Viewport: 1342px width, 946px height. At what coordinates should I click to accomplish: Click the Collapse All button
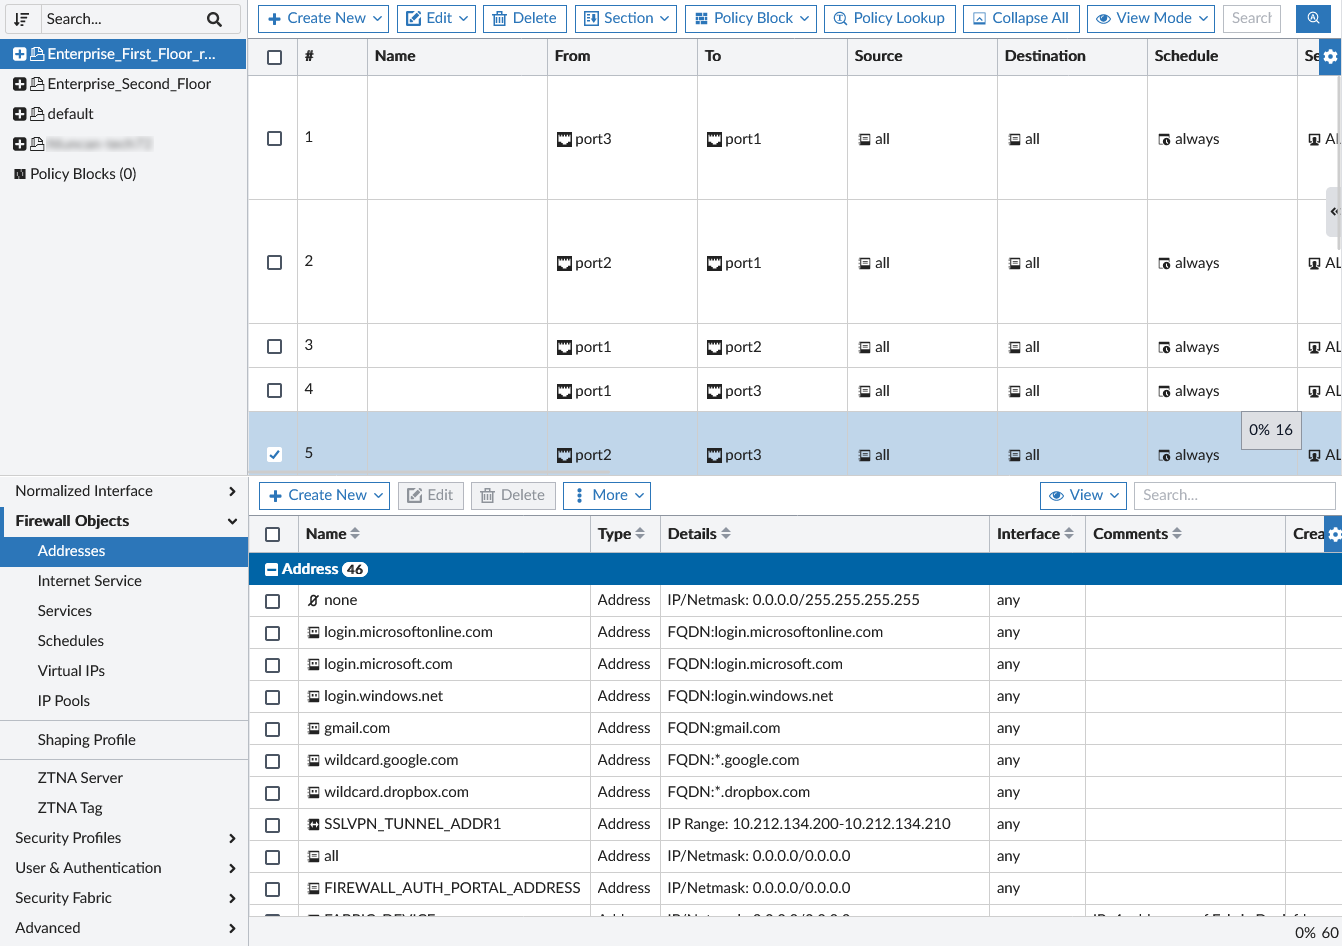click(1021, 18)
